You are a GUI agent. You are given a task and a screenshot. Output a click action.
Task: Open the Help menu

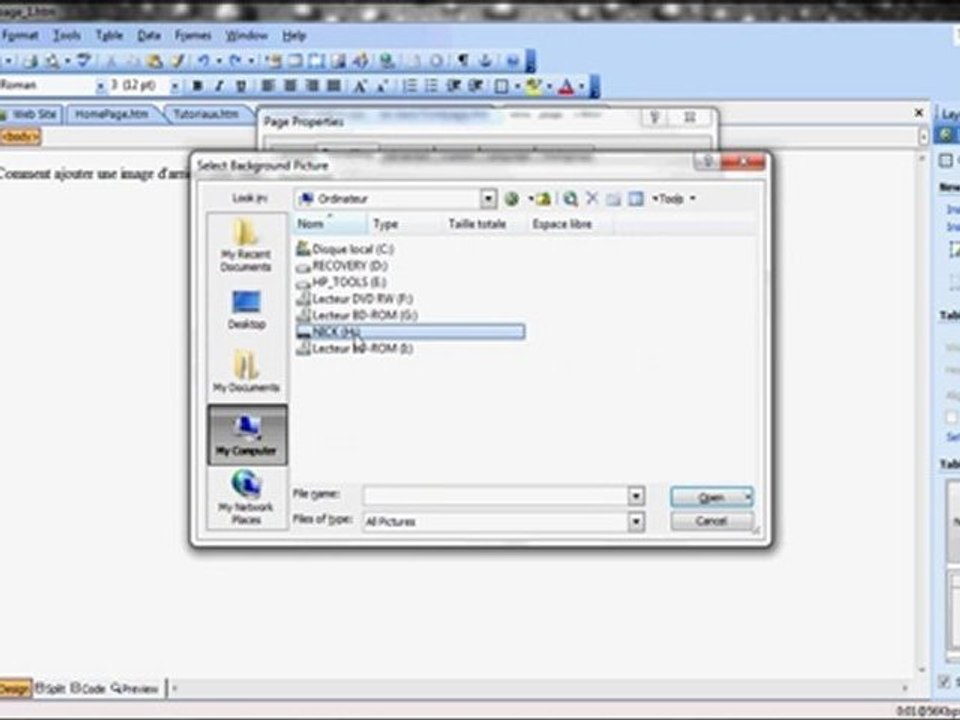294,36
